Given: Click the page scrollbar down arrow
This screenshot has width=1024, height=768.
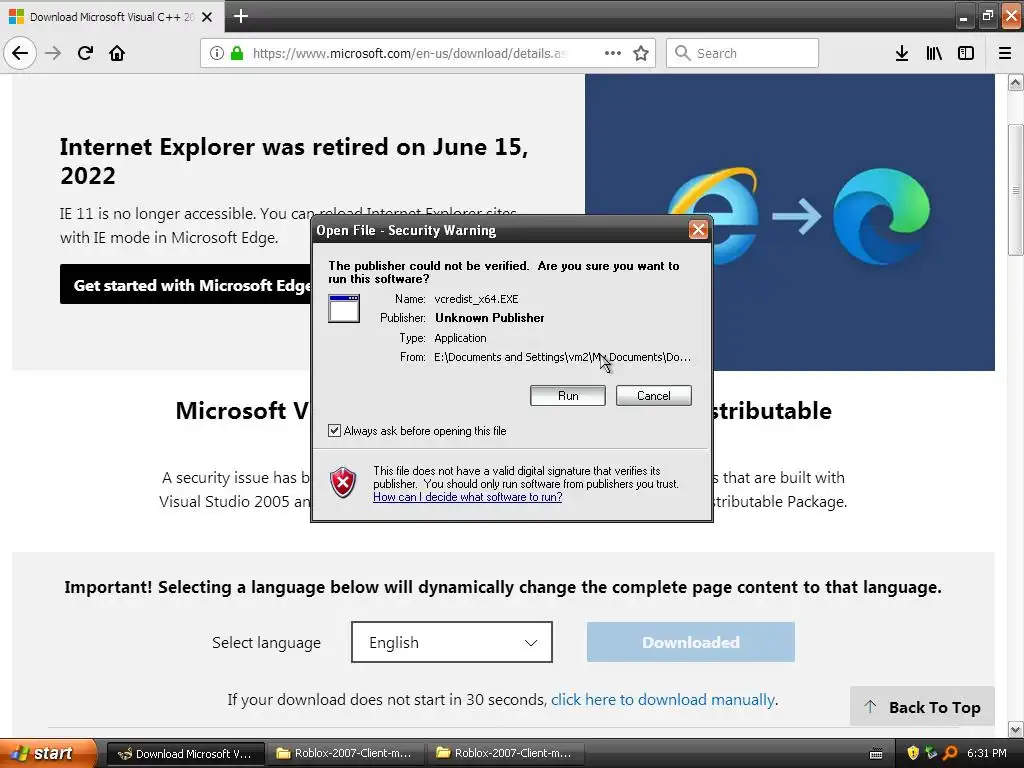Looking at the screenshot, I should (1016, 729).
